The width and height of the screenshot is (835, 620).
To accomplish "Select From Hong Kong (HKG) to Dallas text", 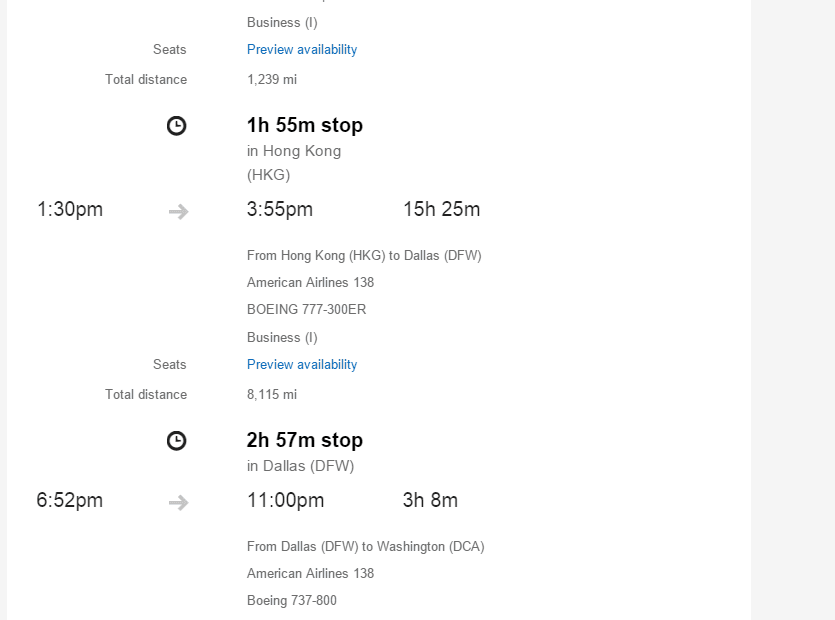I will [x=364, y=256].
